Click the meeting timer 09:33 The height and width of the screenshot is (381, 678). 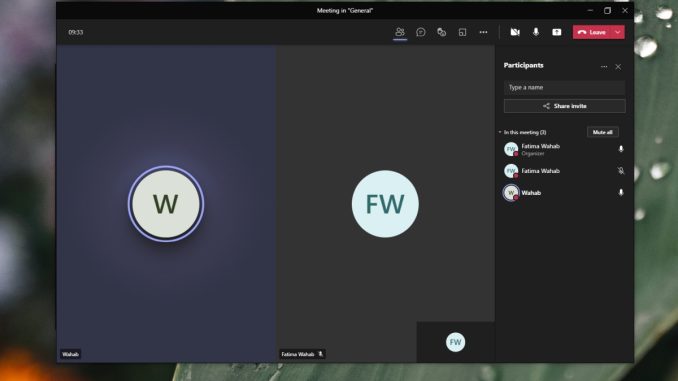[76, 32]
